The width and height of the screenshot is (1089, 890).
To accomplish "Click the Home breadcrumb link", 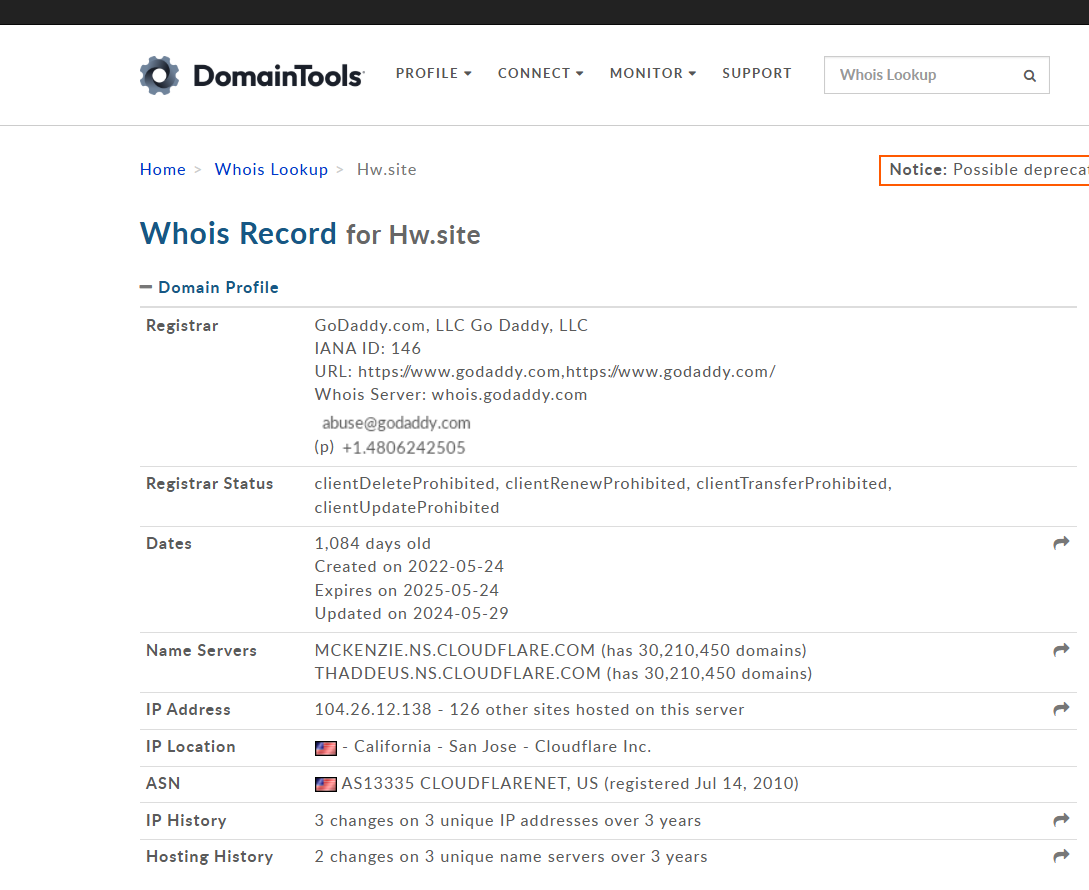I will point(162,169).
